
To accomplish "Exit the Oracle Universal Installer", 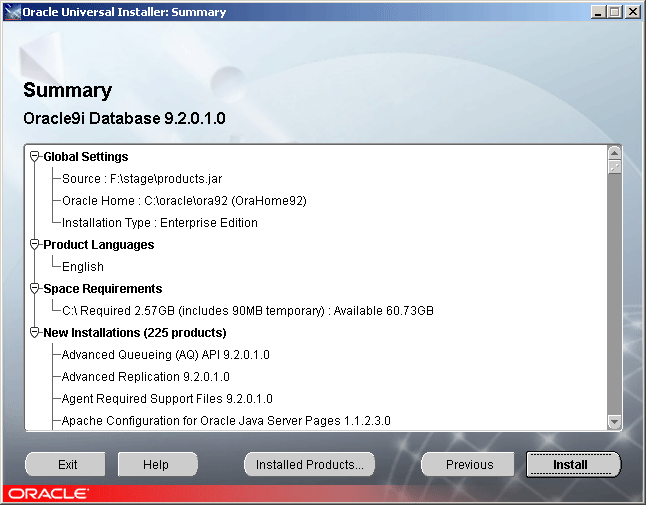I will [x=66, y=465].
